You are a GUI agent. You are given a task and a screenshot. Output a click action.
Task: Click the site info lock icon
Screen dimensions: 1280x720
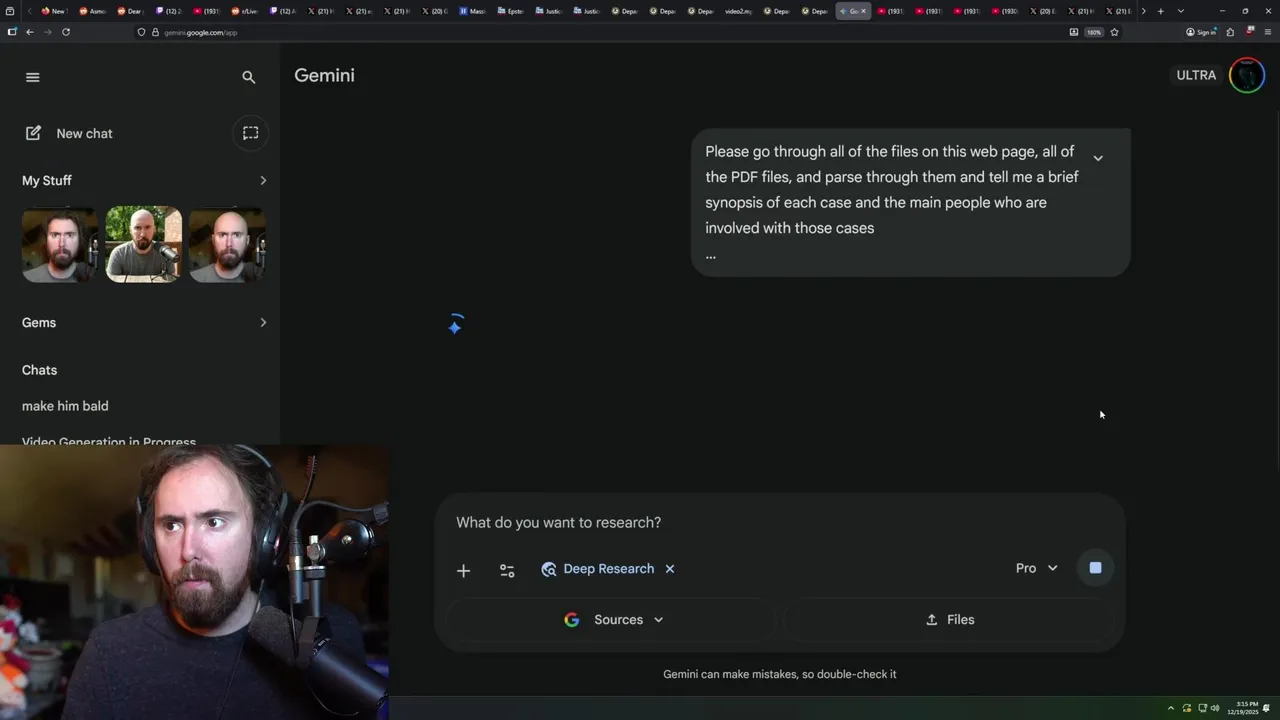[155, 32]
